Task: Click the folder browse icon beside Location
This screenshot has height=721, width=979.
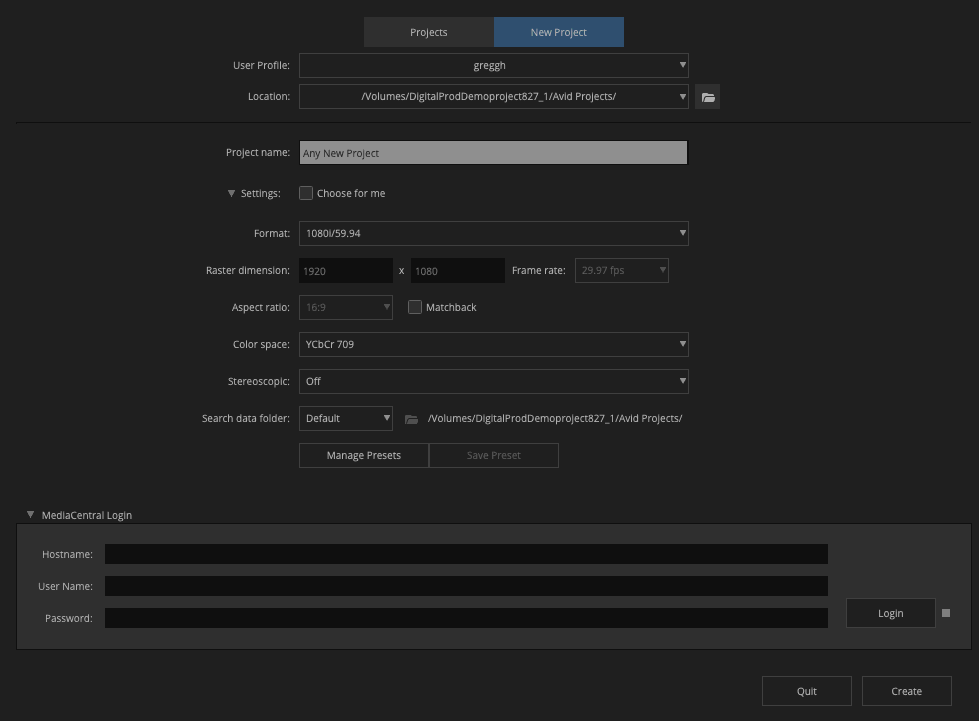Action: [708, 97]
